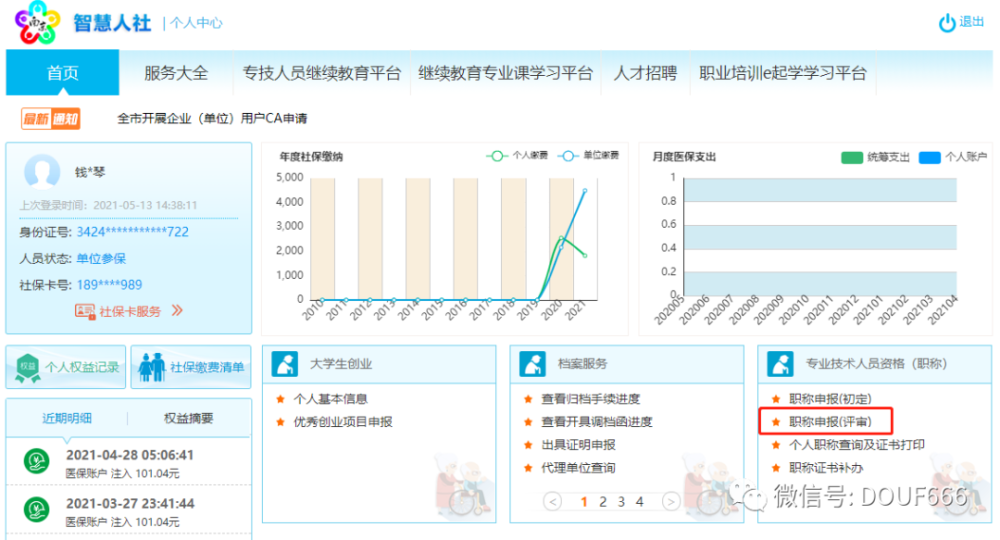Click the 年度社保缴纳 chart title
This screenshot has width=1000, height=540.
pos(311,157)
